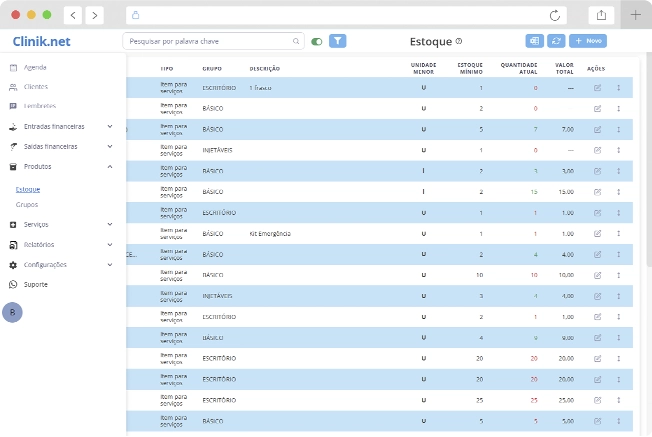Click the filter funnel icon

point(338,41)
